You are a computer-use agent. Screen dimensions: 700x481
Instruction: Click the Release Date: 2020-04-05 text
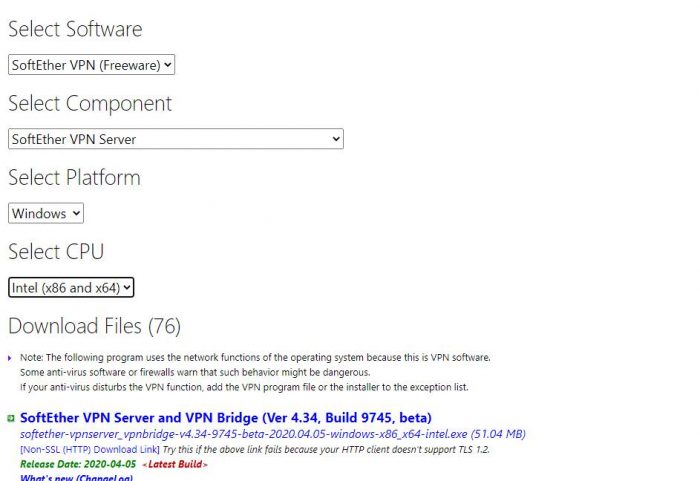click(78, 464)
